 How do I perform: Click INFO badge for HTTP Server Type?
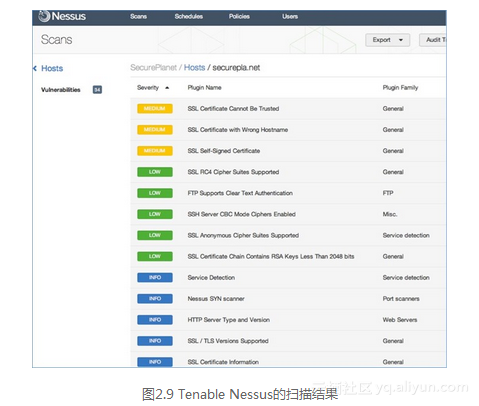pos(155,320)
